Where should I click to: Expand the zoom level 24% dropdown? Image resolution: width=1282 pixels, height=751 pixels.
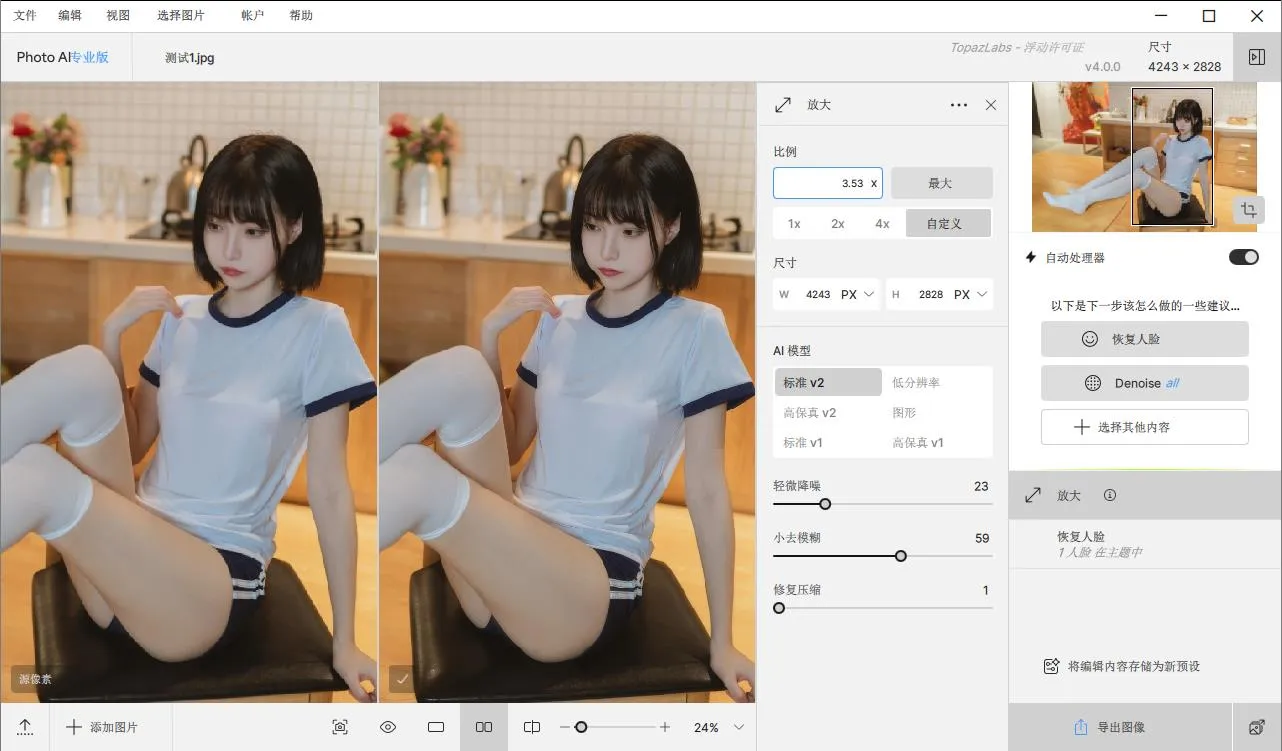point(739,727)
